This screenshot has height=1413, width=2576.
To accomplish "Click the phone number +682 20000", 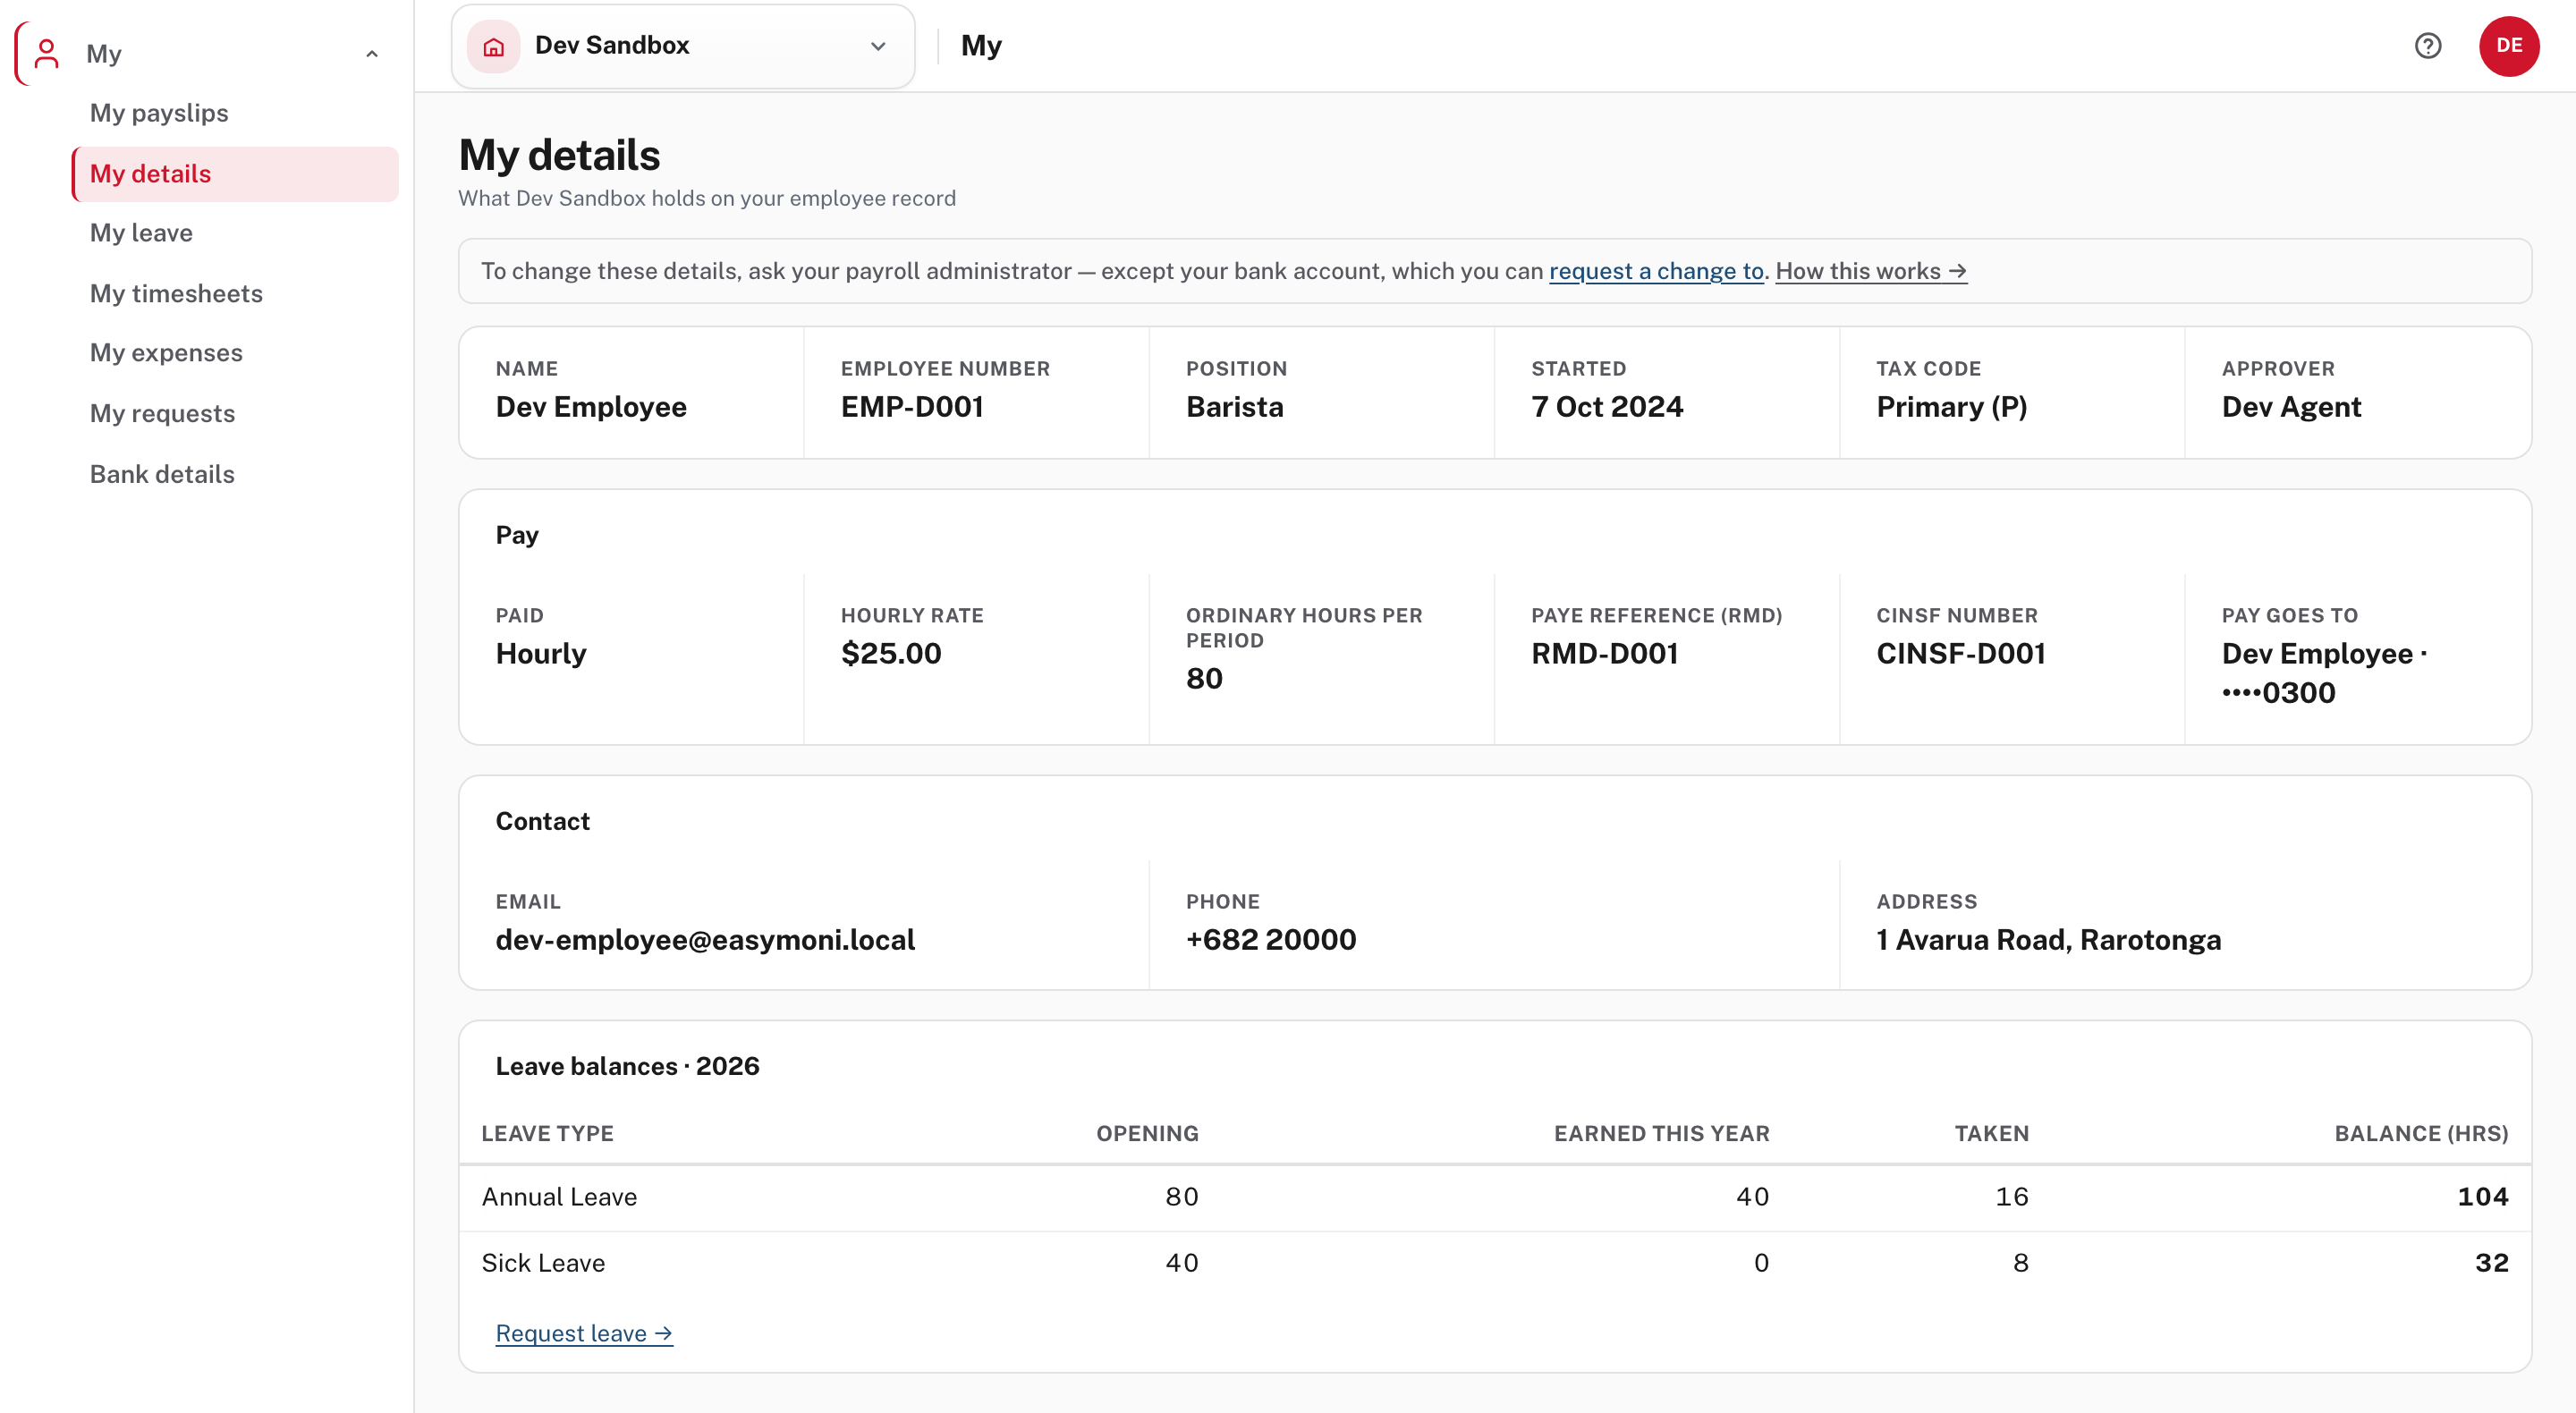I will point(1271,940).
